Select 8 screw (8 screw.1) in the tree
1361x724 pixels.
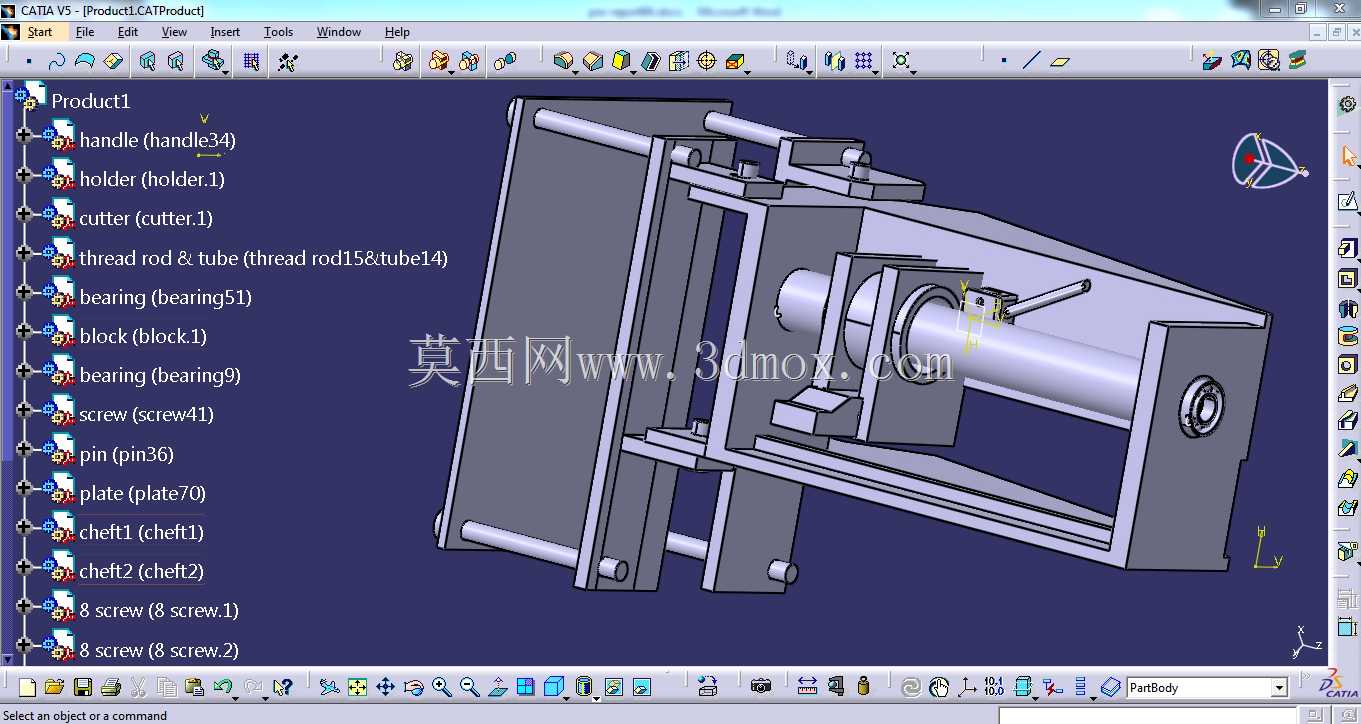click(159, 610)
